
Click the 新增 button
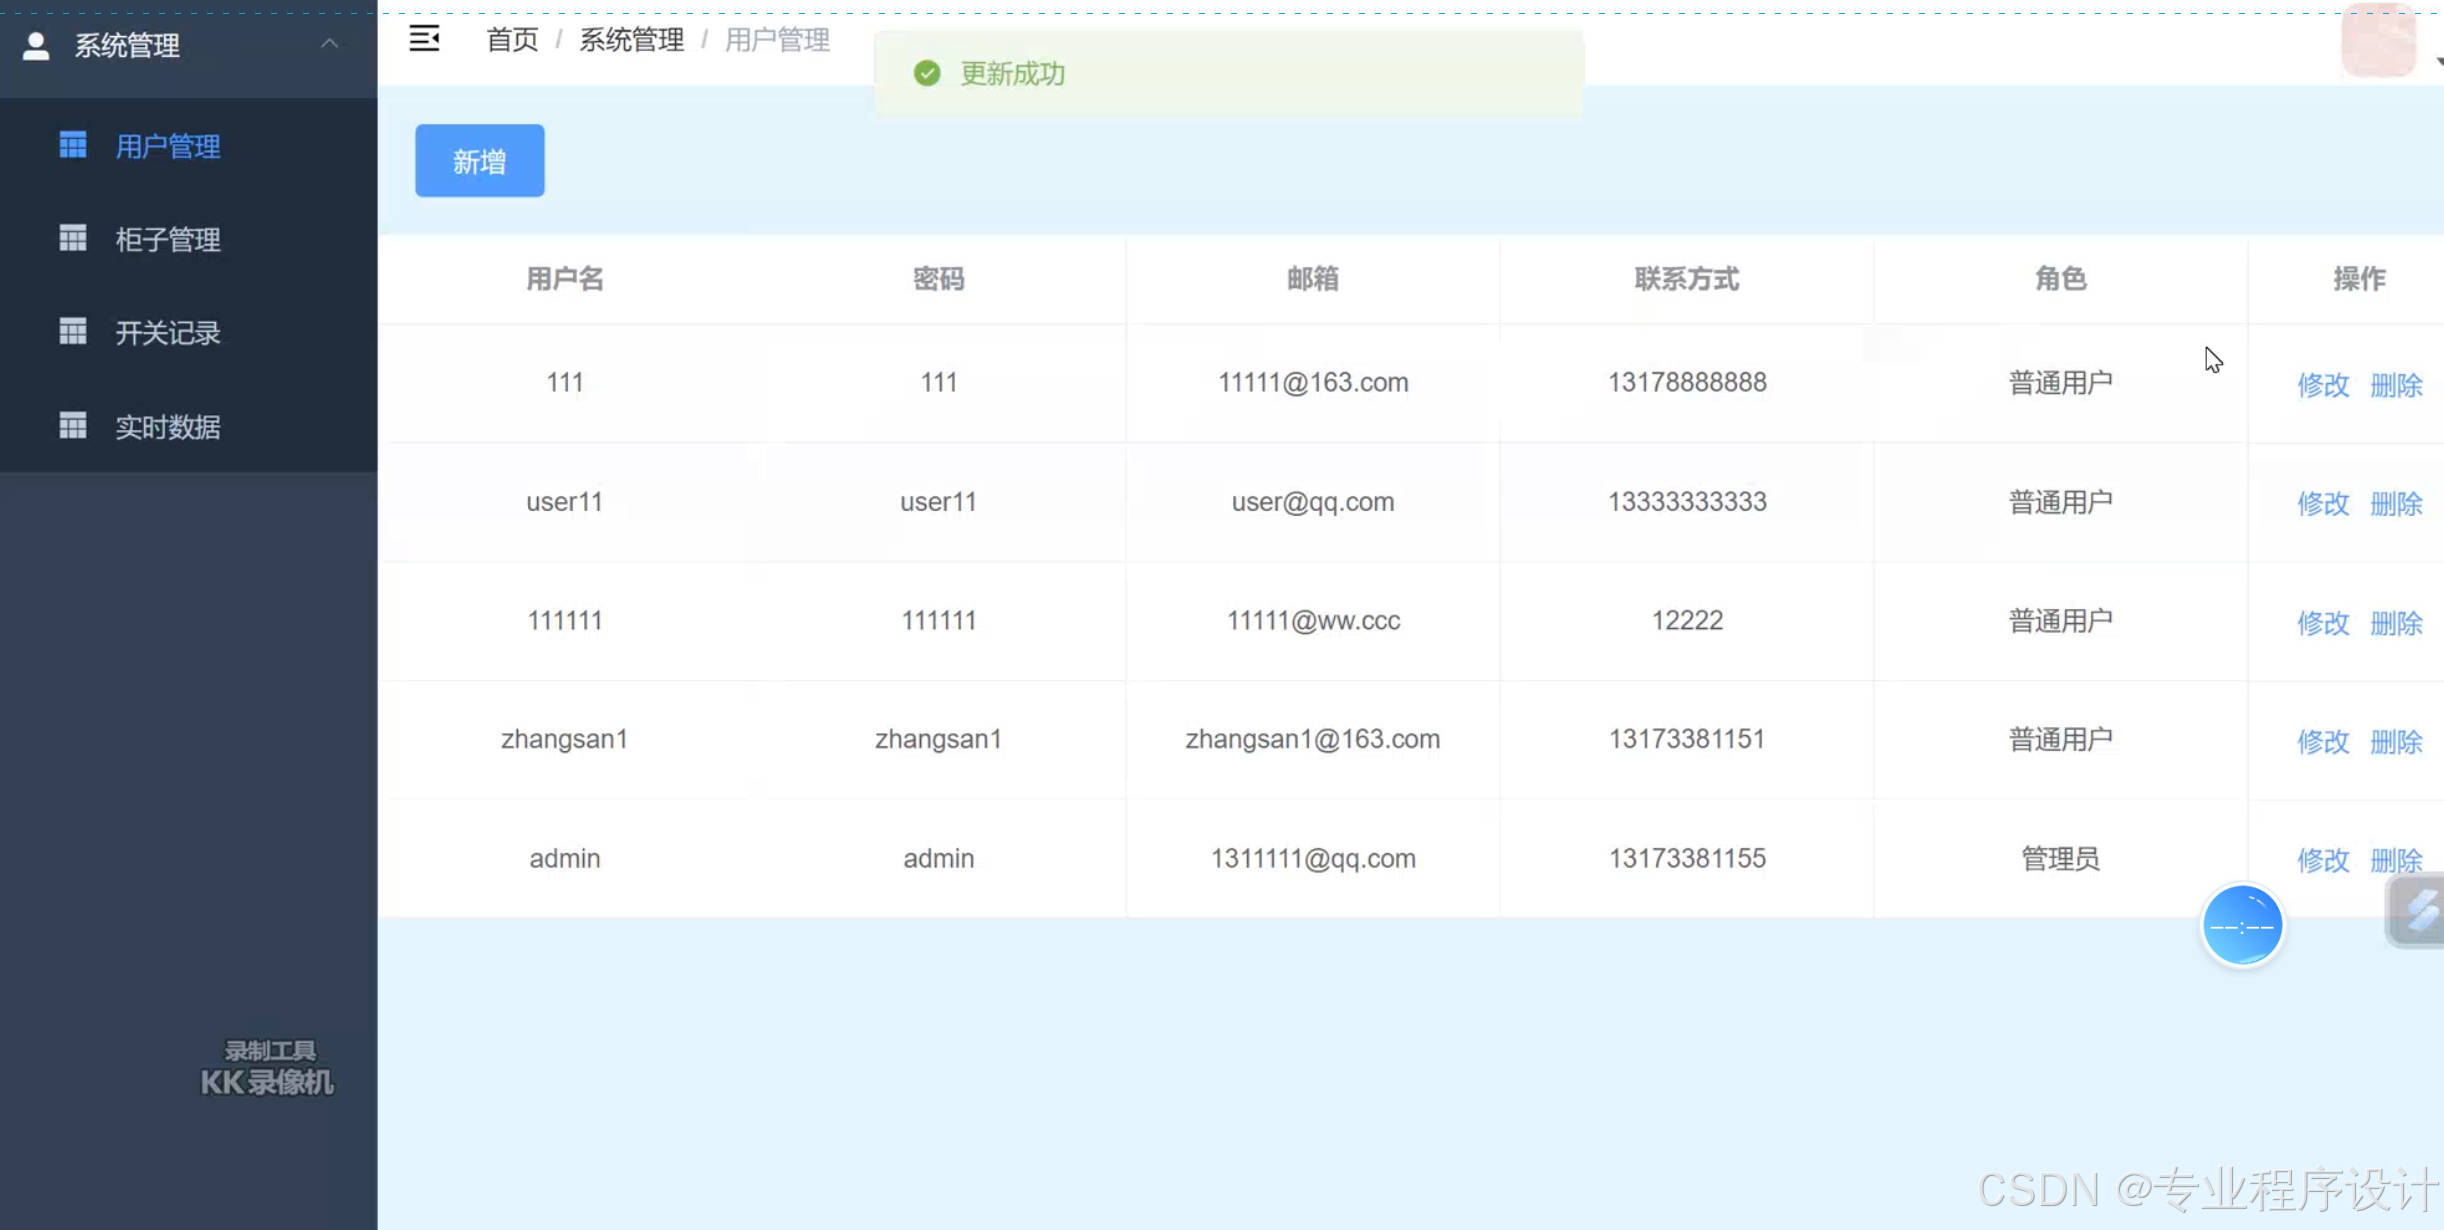click(479, 161)
